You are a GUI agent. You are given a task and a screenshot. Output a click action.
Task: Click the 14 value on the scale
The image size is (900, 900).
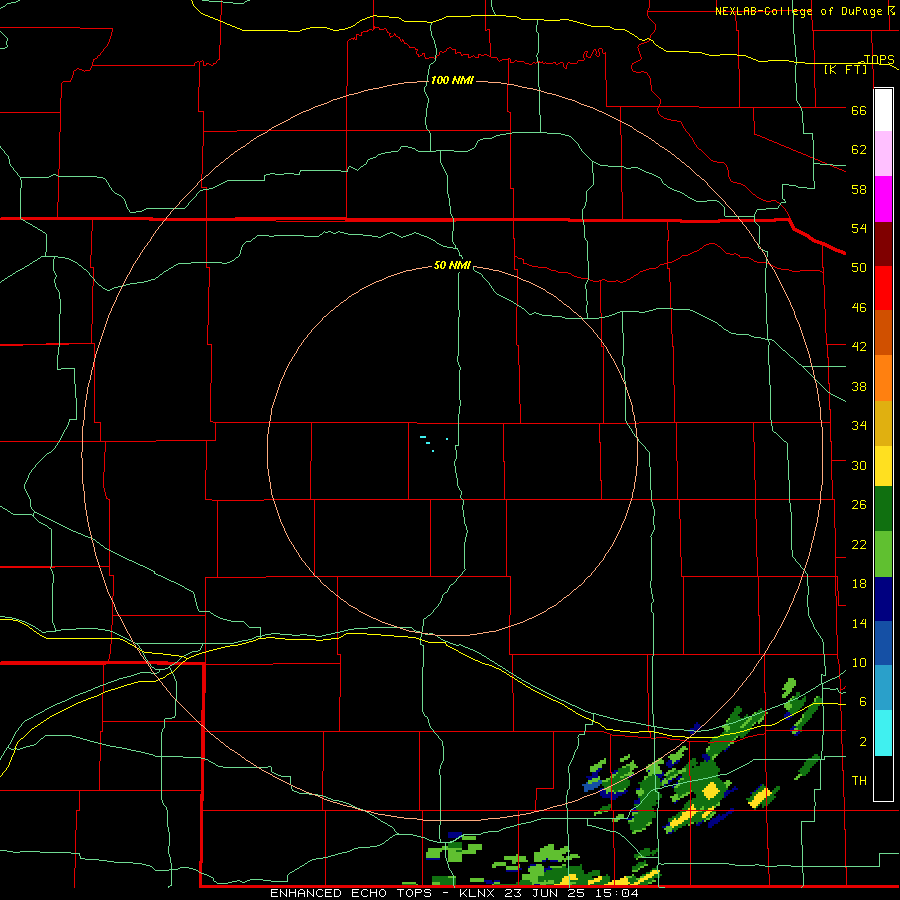(x=859, y=623)
